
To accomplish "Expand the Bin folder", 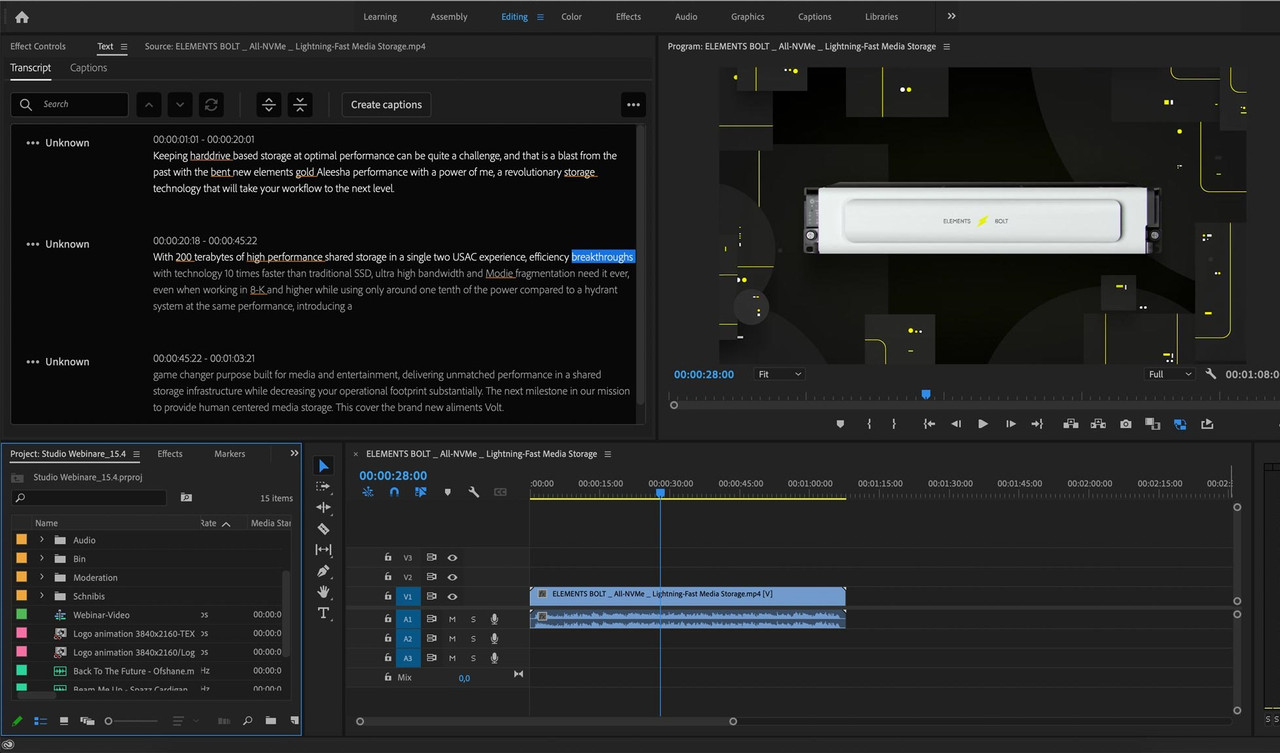I will point(42,559).
